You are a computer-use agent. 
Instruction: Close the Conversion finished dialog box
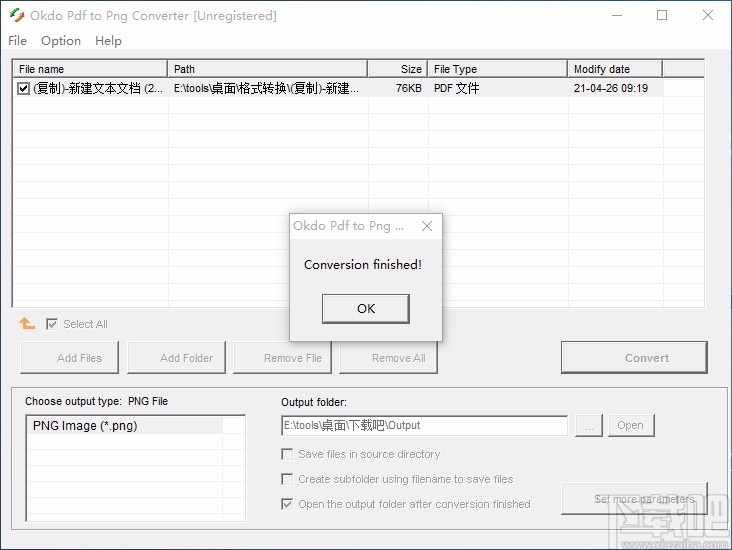(427, 226)
